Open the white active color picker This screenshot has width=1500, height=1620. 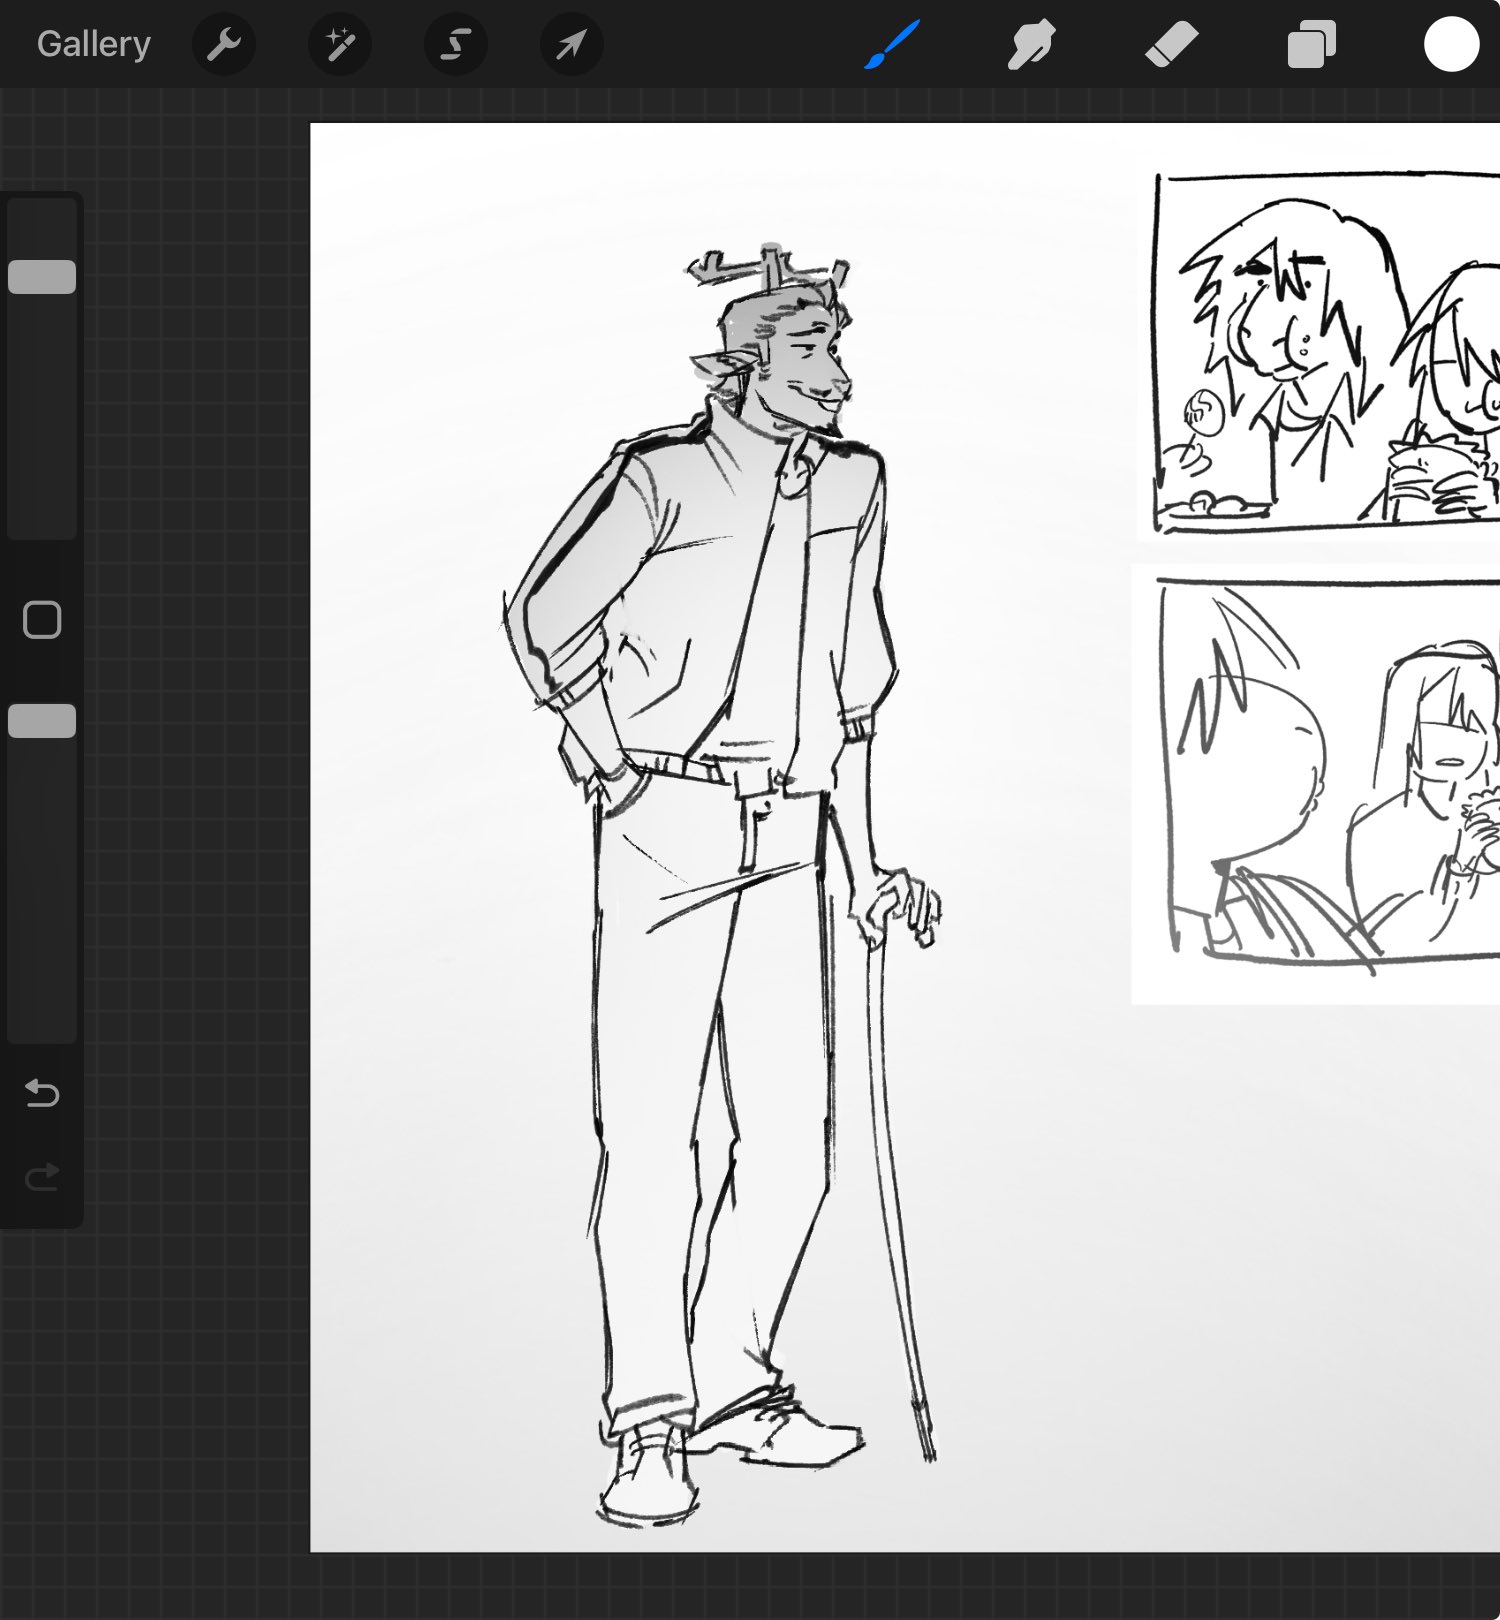tap(1451, 45)
